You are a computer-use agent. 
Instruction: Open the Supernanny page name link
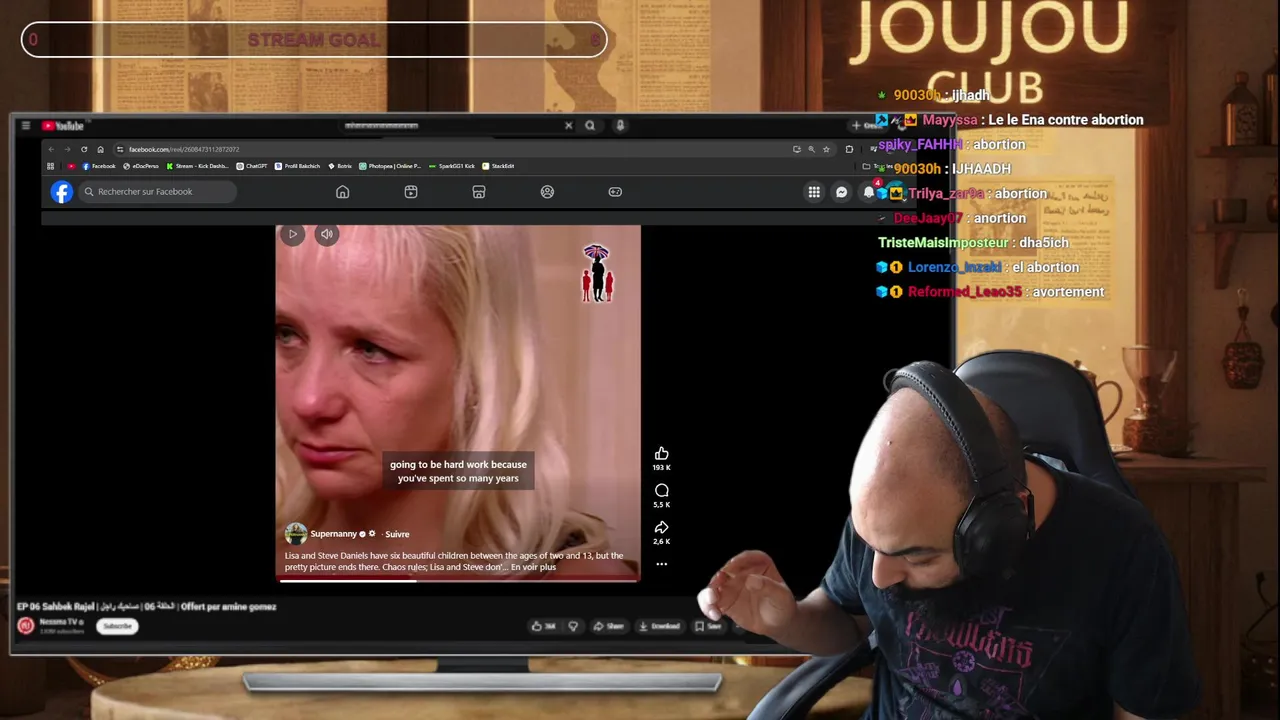click(x=334, y=534)
